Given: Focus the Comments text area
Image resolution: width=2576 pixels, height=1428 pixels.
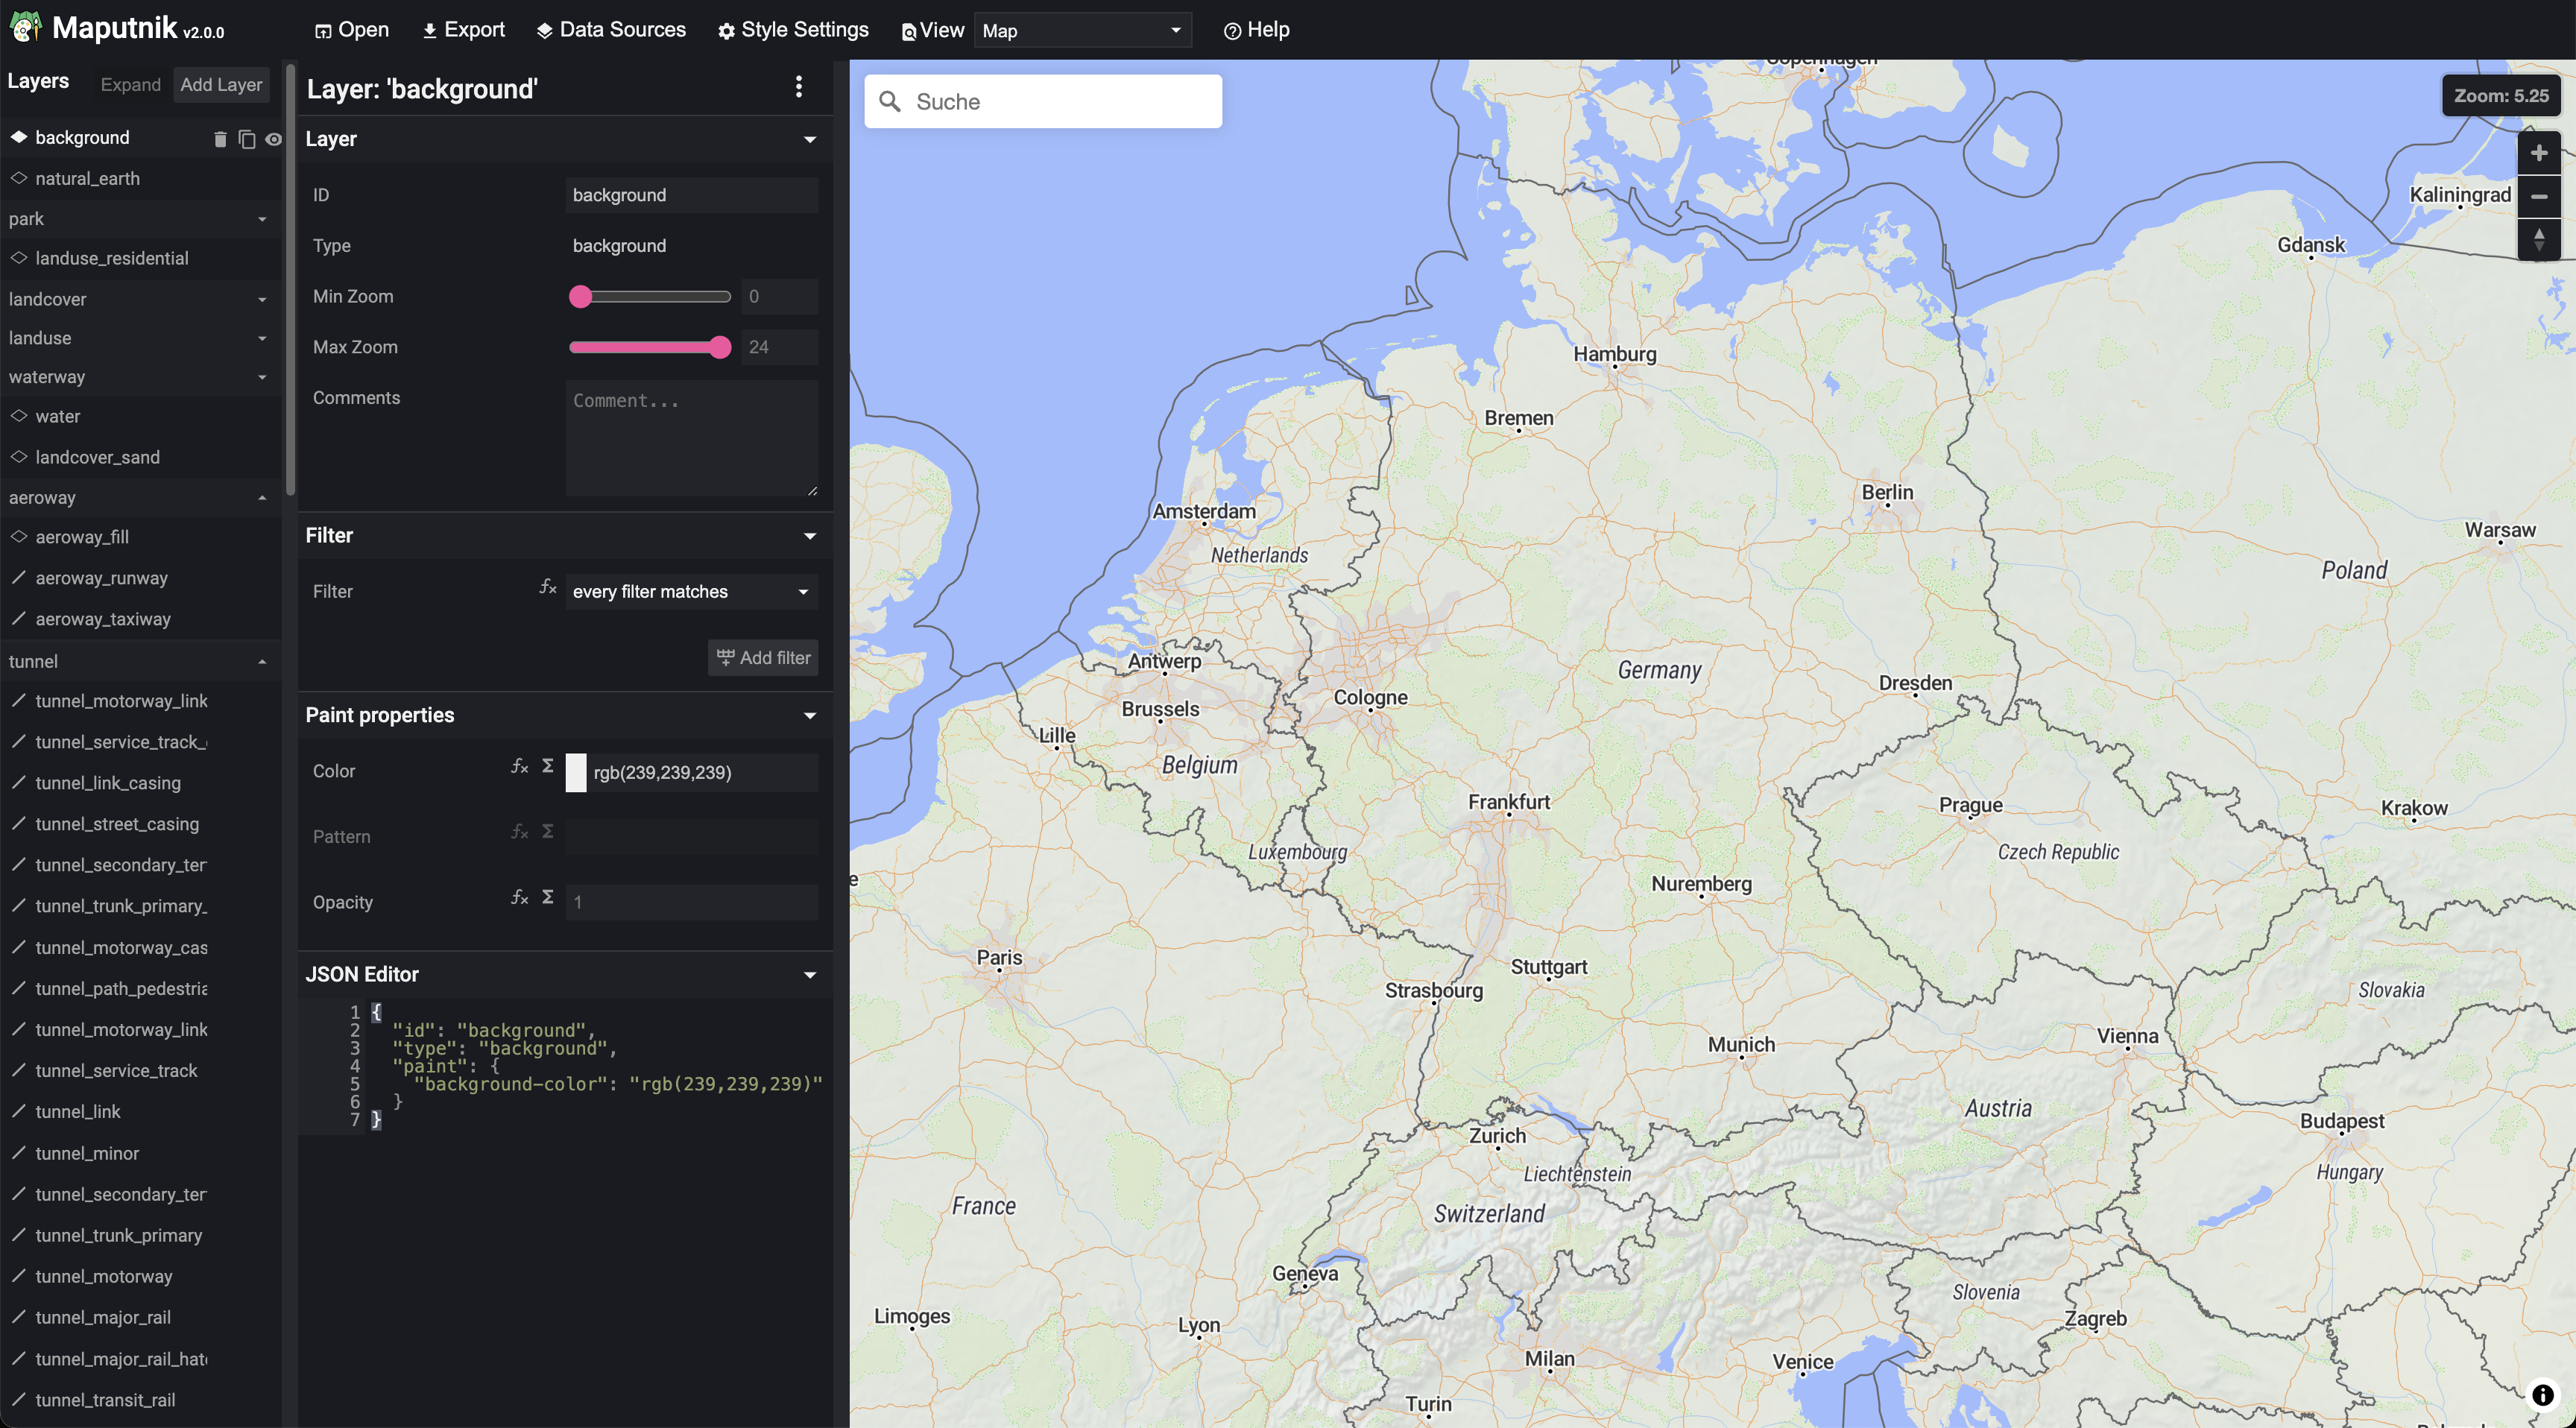Looking at the screenshot, I should pyautogui.click(x=691, y=437).
